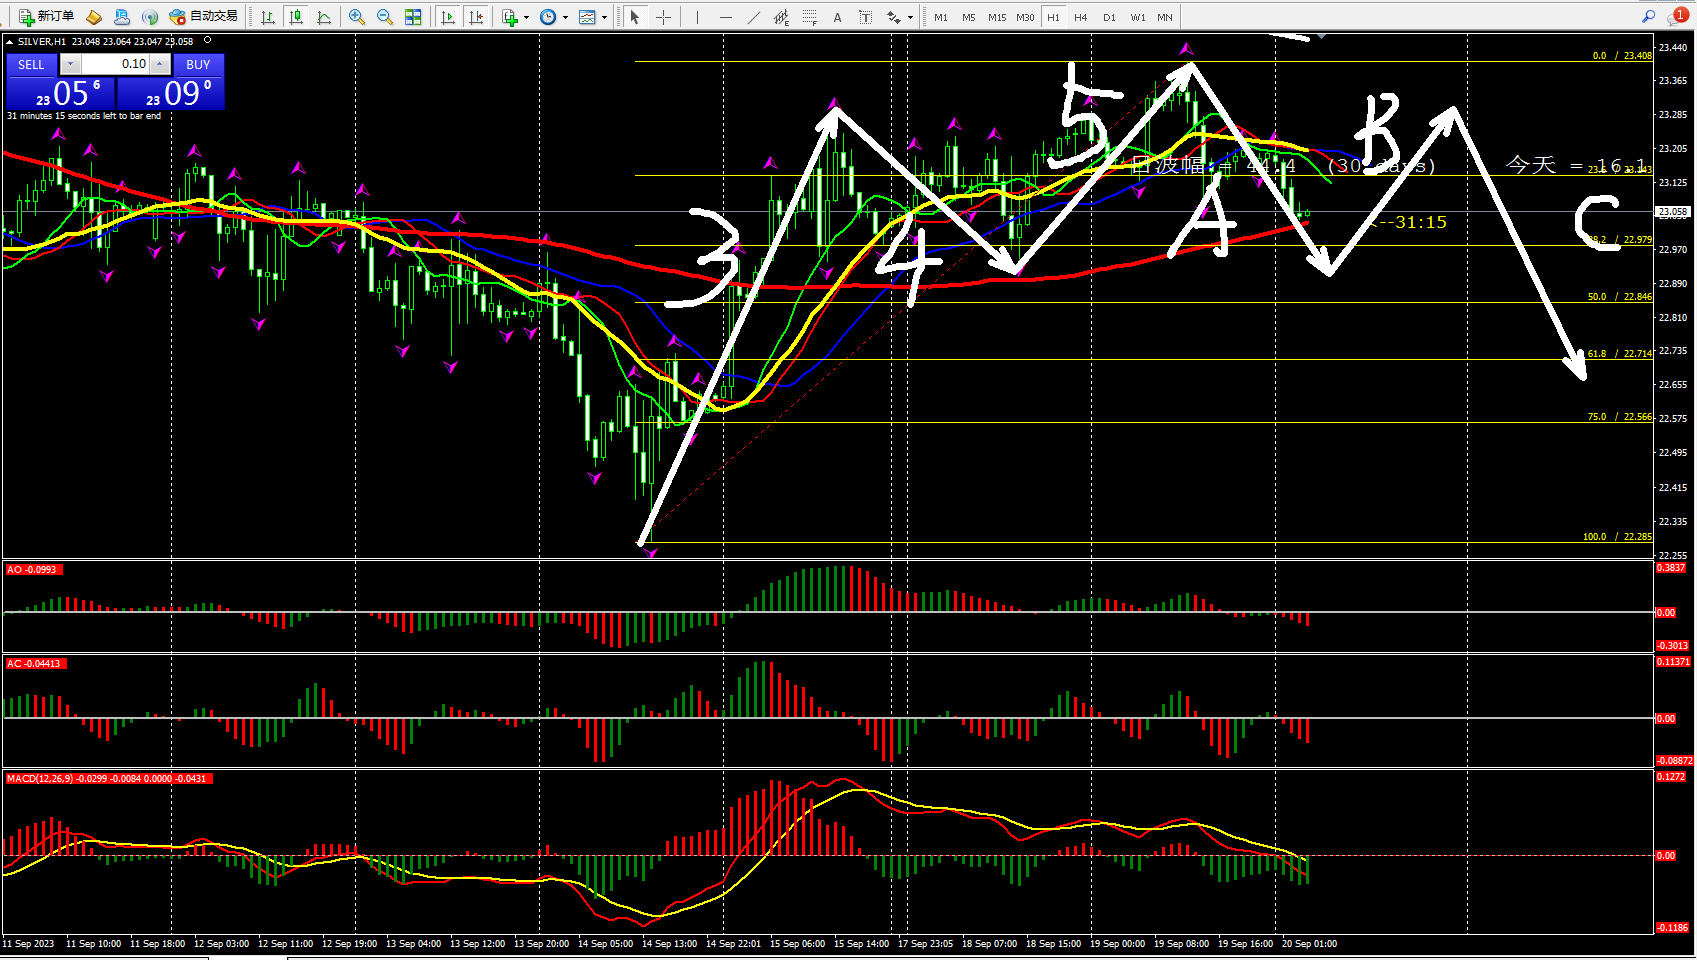This screenshot has width=1697, height=960.
Task: Click the 15 Sep 06:00 time label
Action: click(x=797, y=944)
